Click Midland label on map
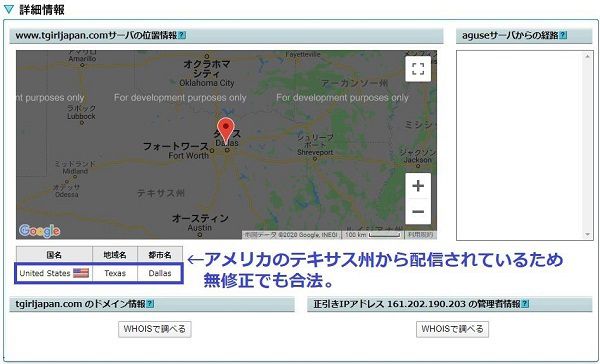The width and height of the screenshot is (600, 364). (75, 171)
